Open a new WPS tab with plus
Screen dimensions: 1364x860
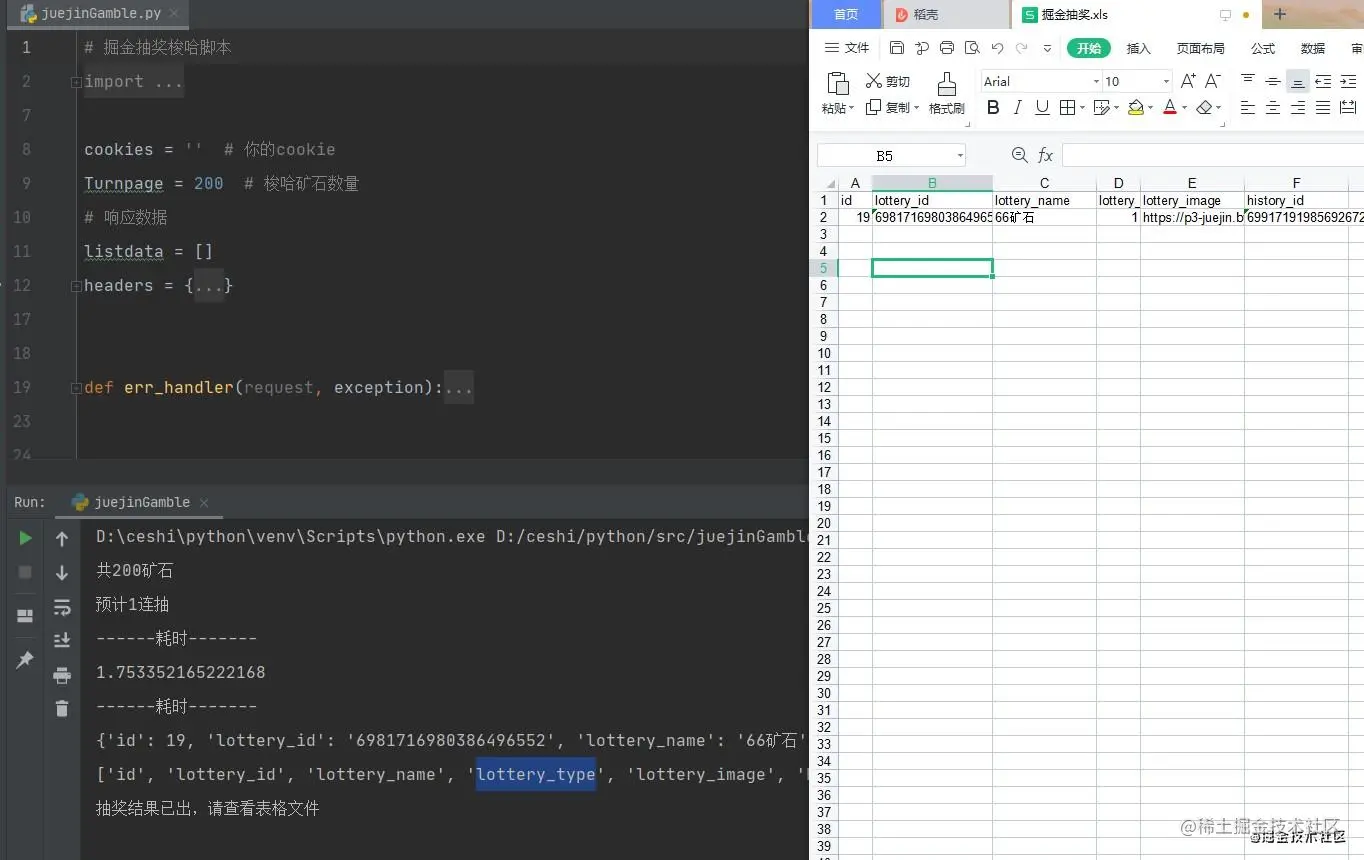pyautogui.click(x=1279, y=14)
